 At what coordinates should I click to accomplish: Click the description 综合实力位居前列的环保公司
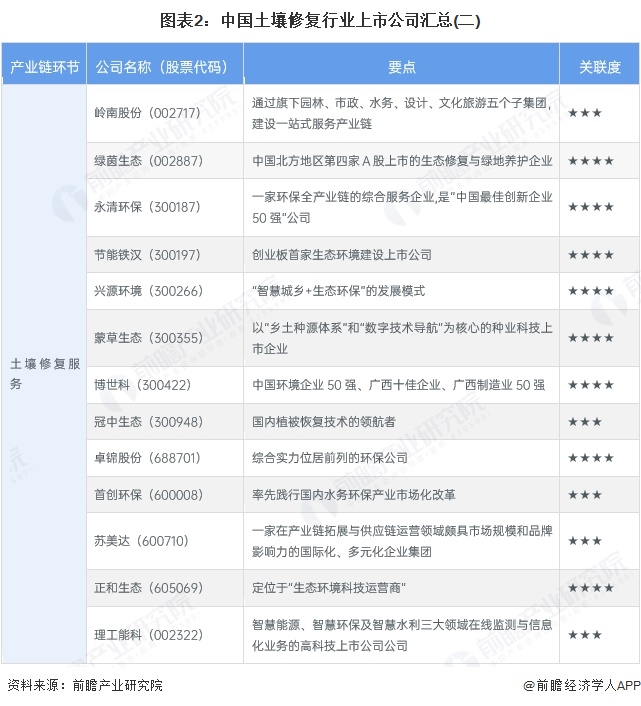tap(330, 458)
